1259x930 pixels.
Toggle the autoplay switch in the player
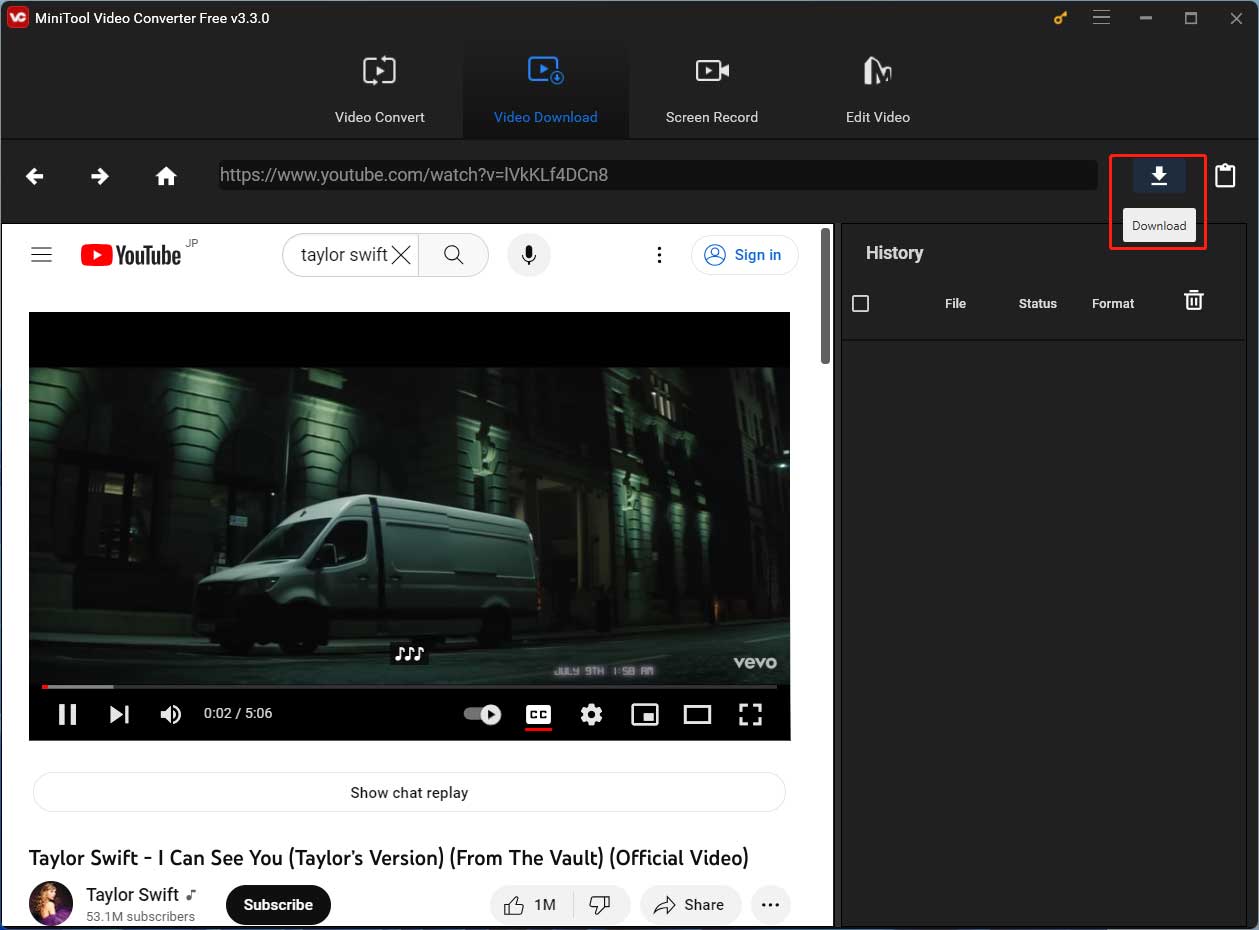[x=481, y=714]
